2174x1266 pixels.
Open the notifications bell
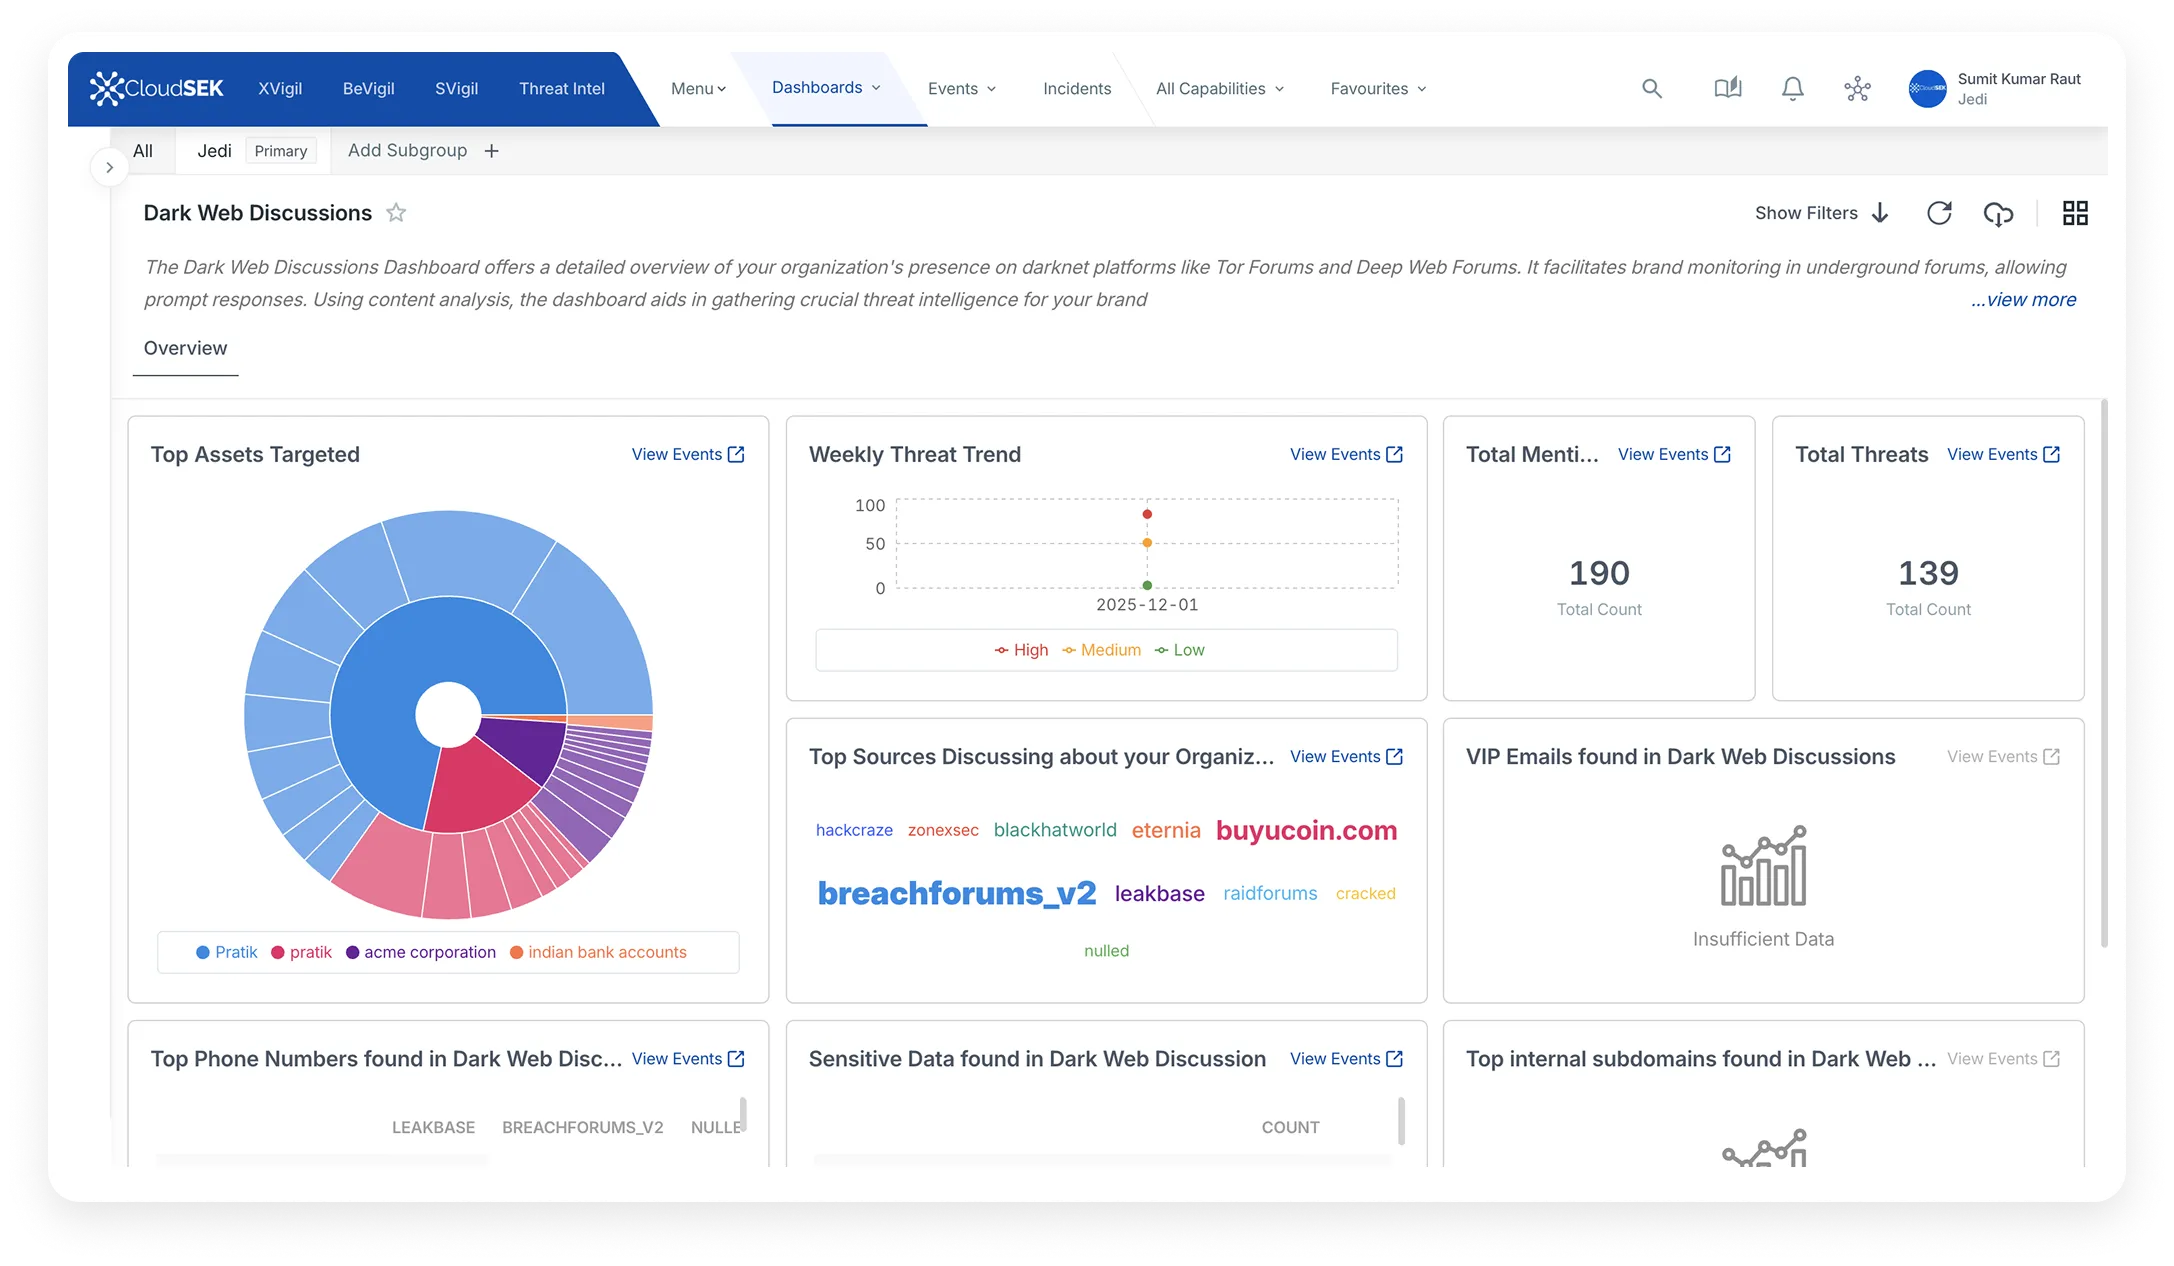pyautogui.click(x=1792, y=88)
